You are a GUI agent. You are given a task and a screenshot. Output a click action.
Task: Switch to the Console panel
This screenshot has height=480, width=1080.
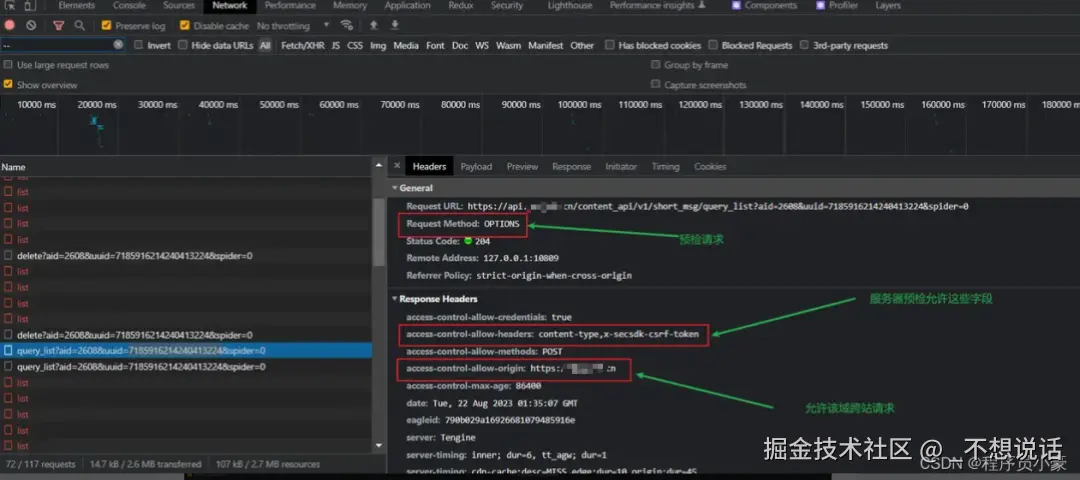(129, 6)
